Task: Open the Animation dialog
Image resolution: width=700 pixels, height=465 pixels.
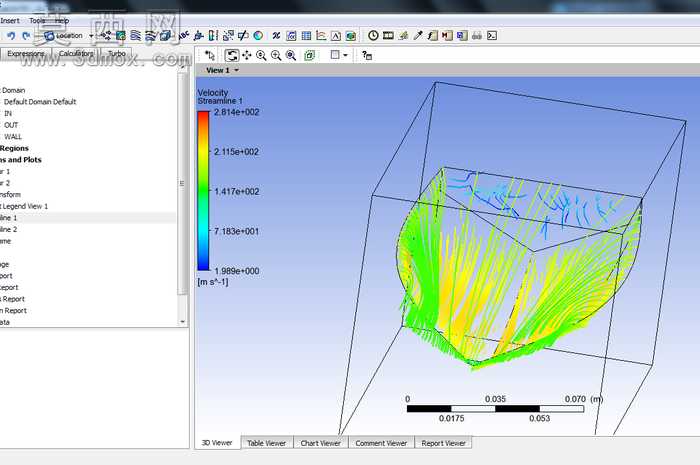Action: (388, 36)
